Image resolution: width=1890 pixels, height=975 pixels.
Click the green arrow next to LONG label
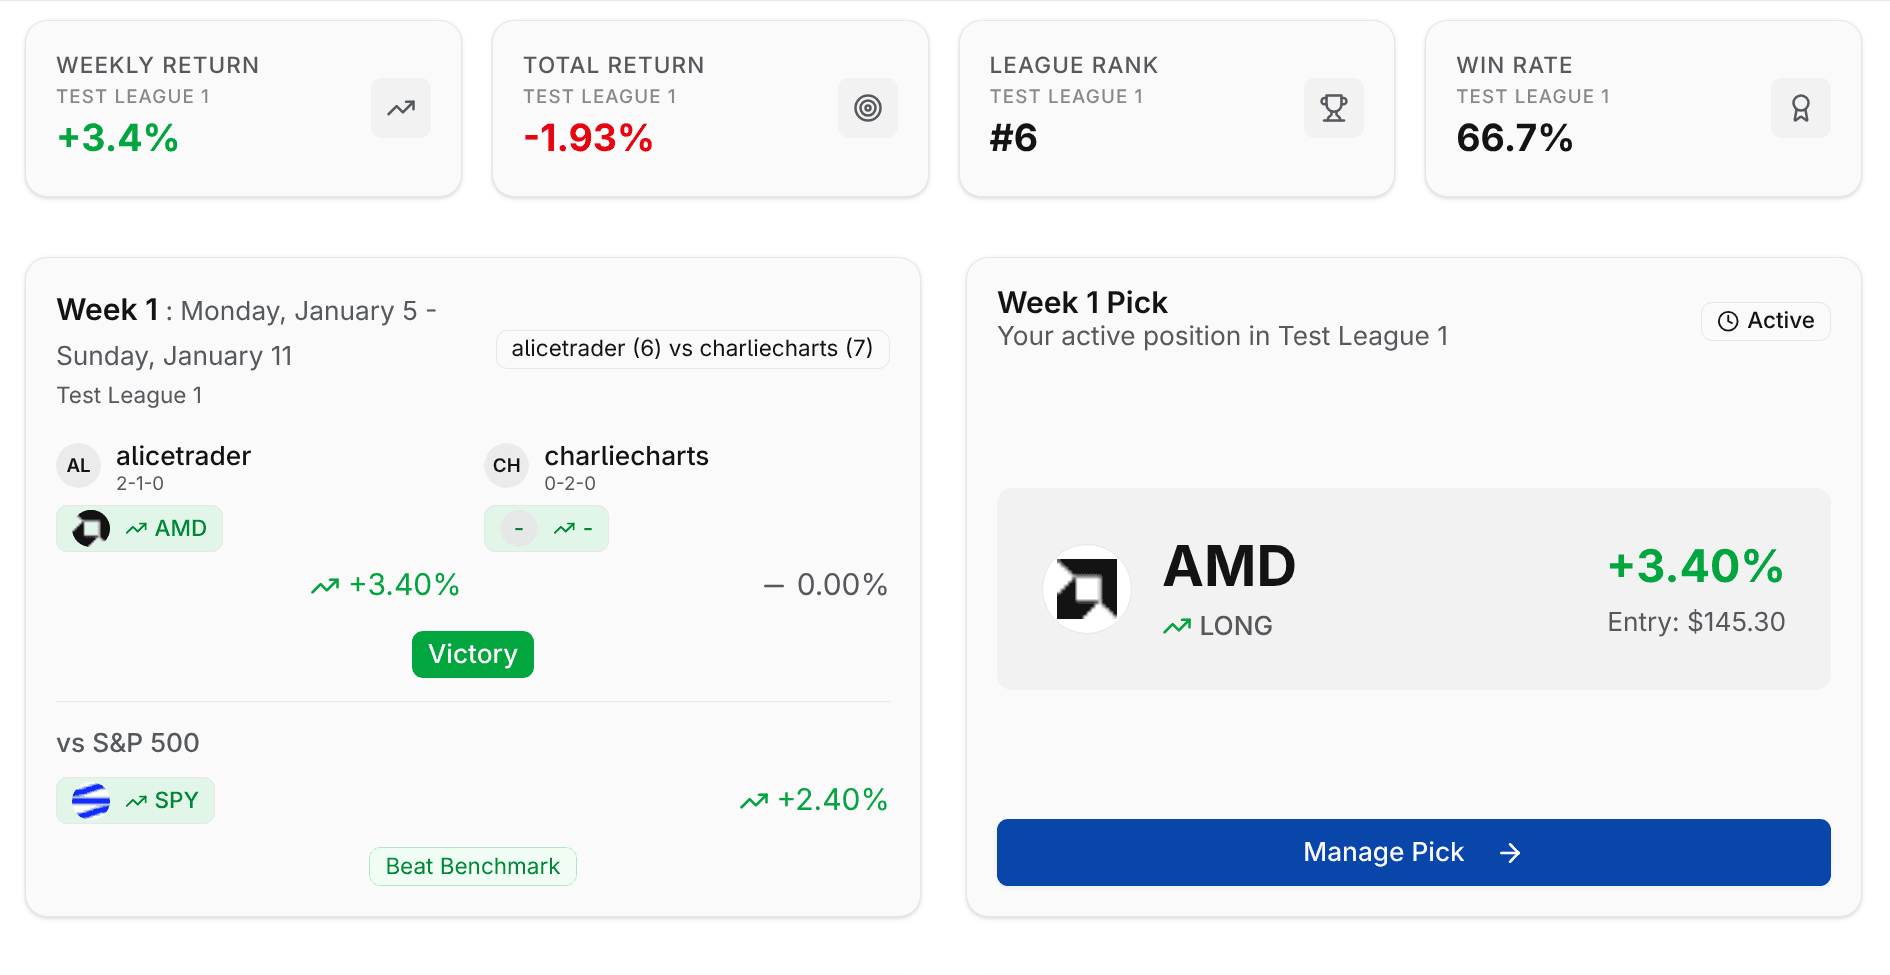pos(1178,625)
